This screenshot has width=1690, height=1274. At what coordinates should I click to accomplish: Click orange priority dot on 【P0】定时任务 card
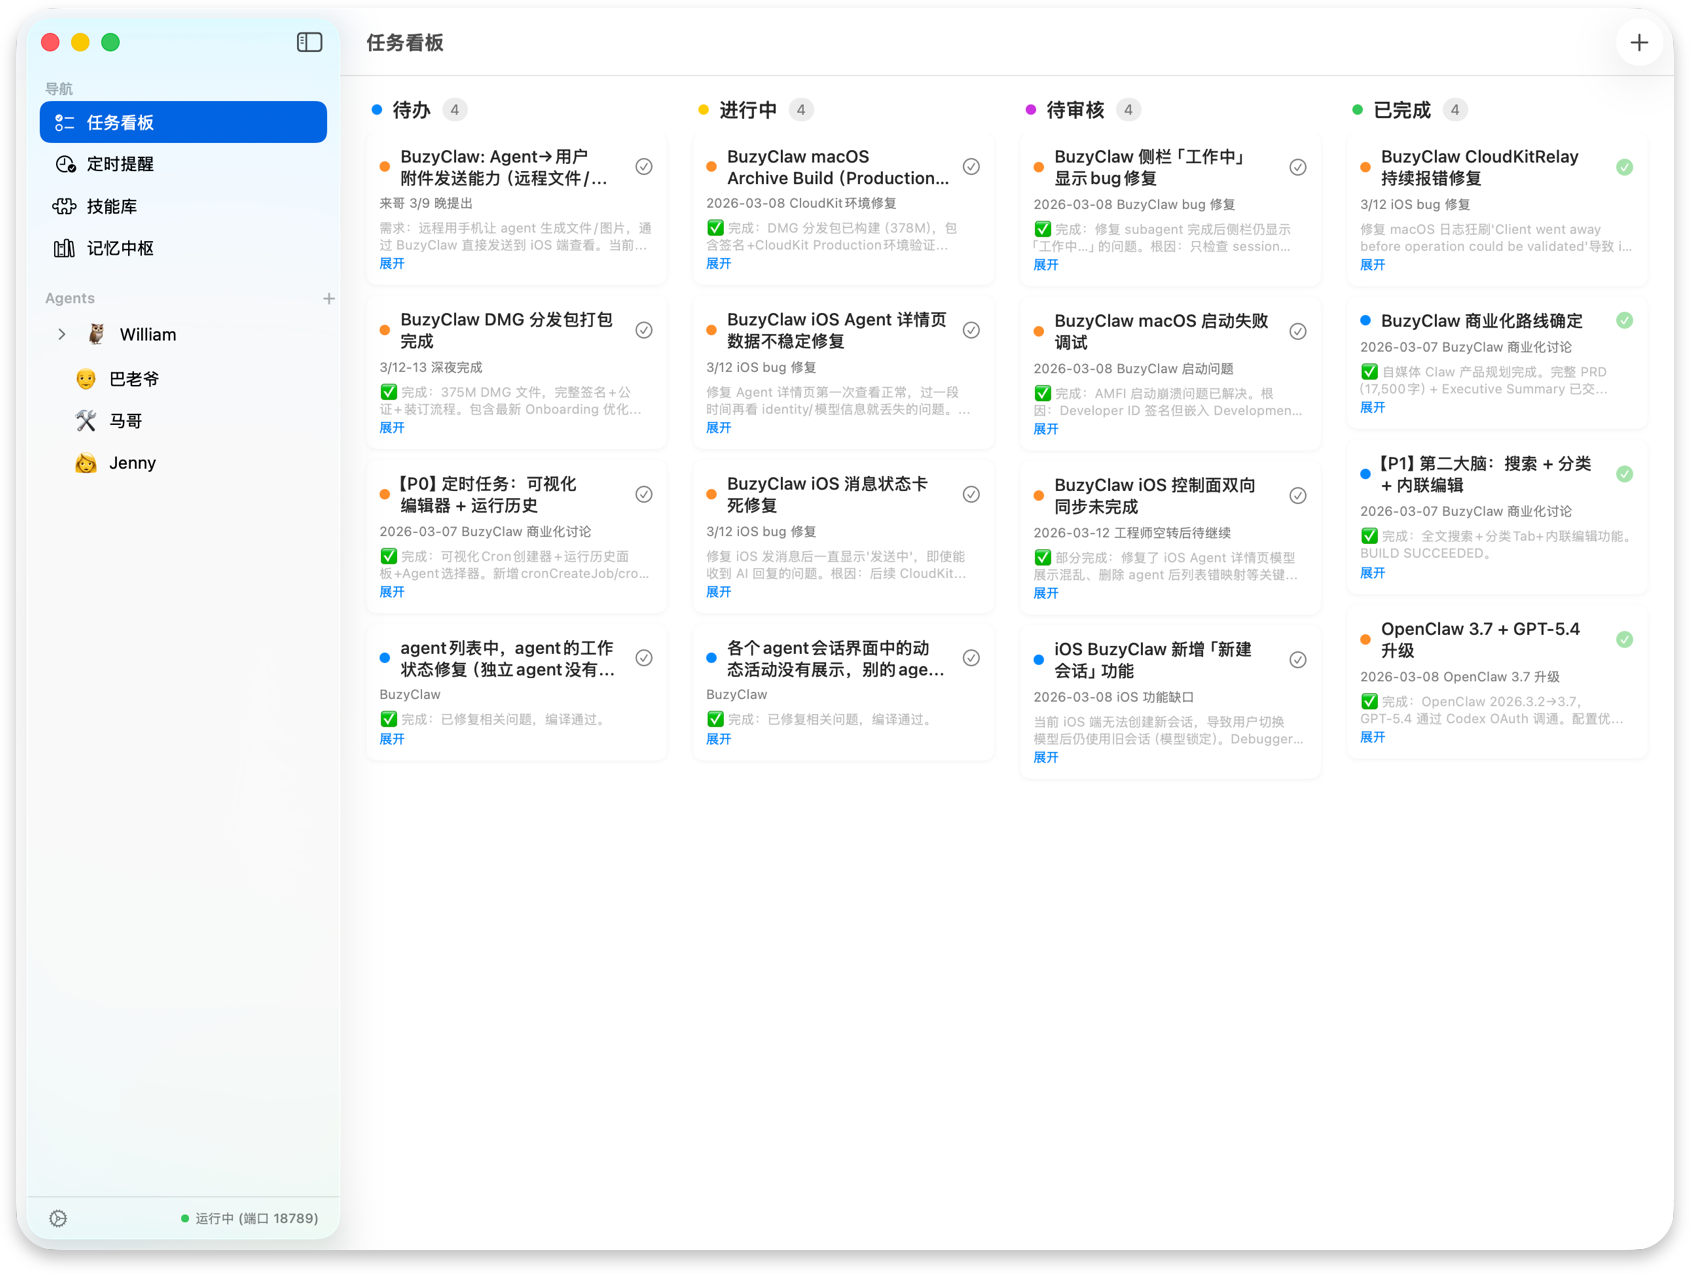[385, 494]
